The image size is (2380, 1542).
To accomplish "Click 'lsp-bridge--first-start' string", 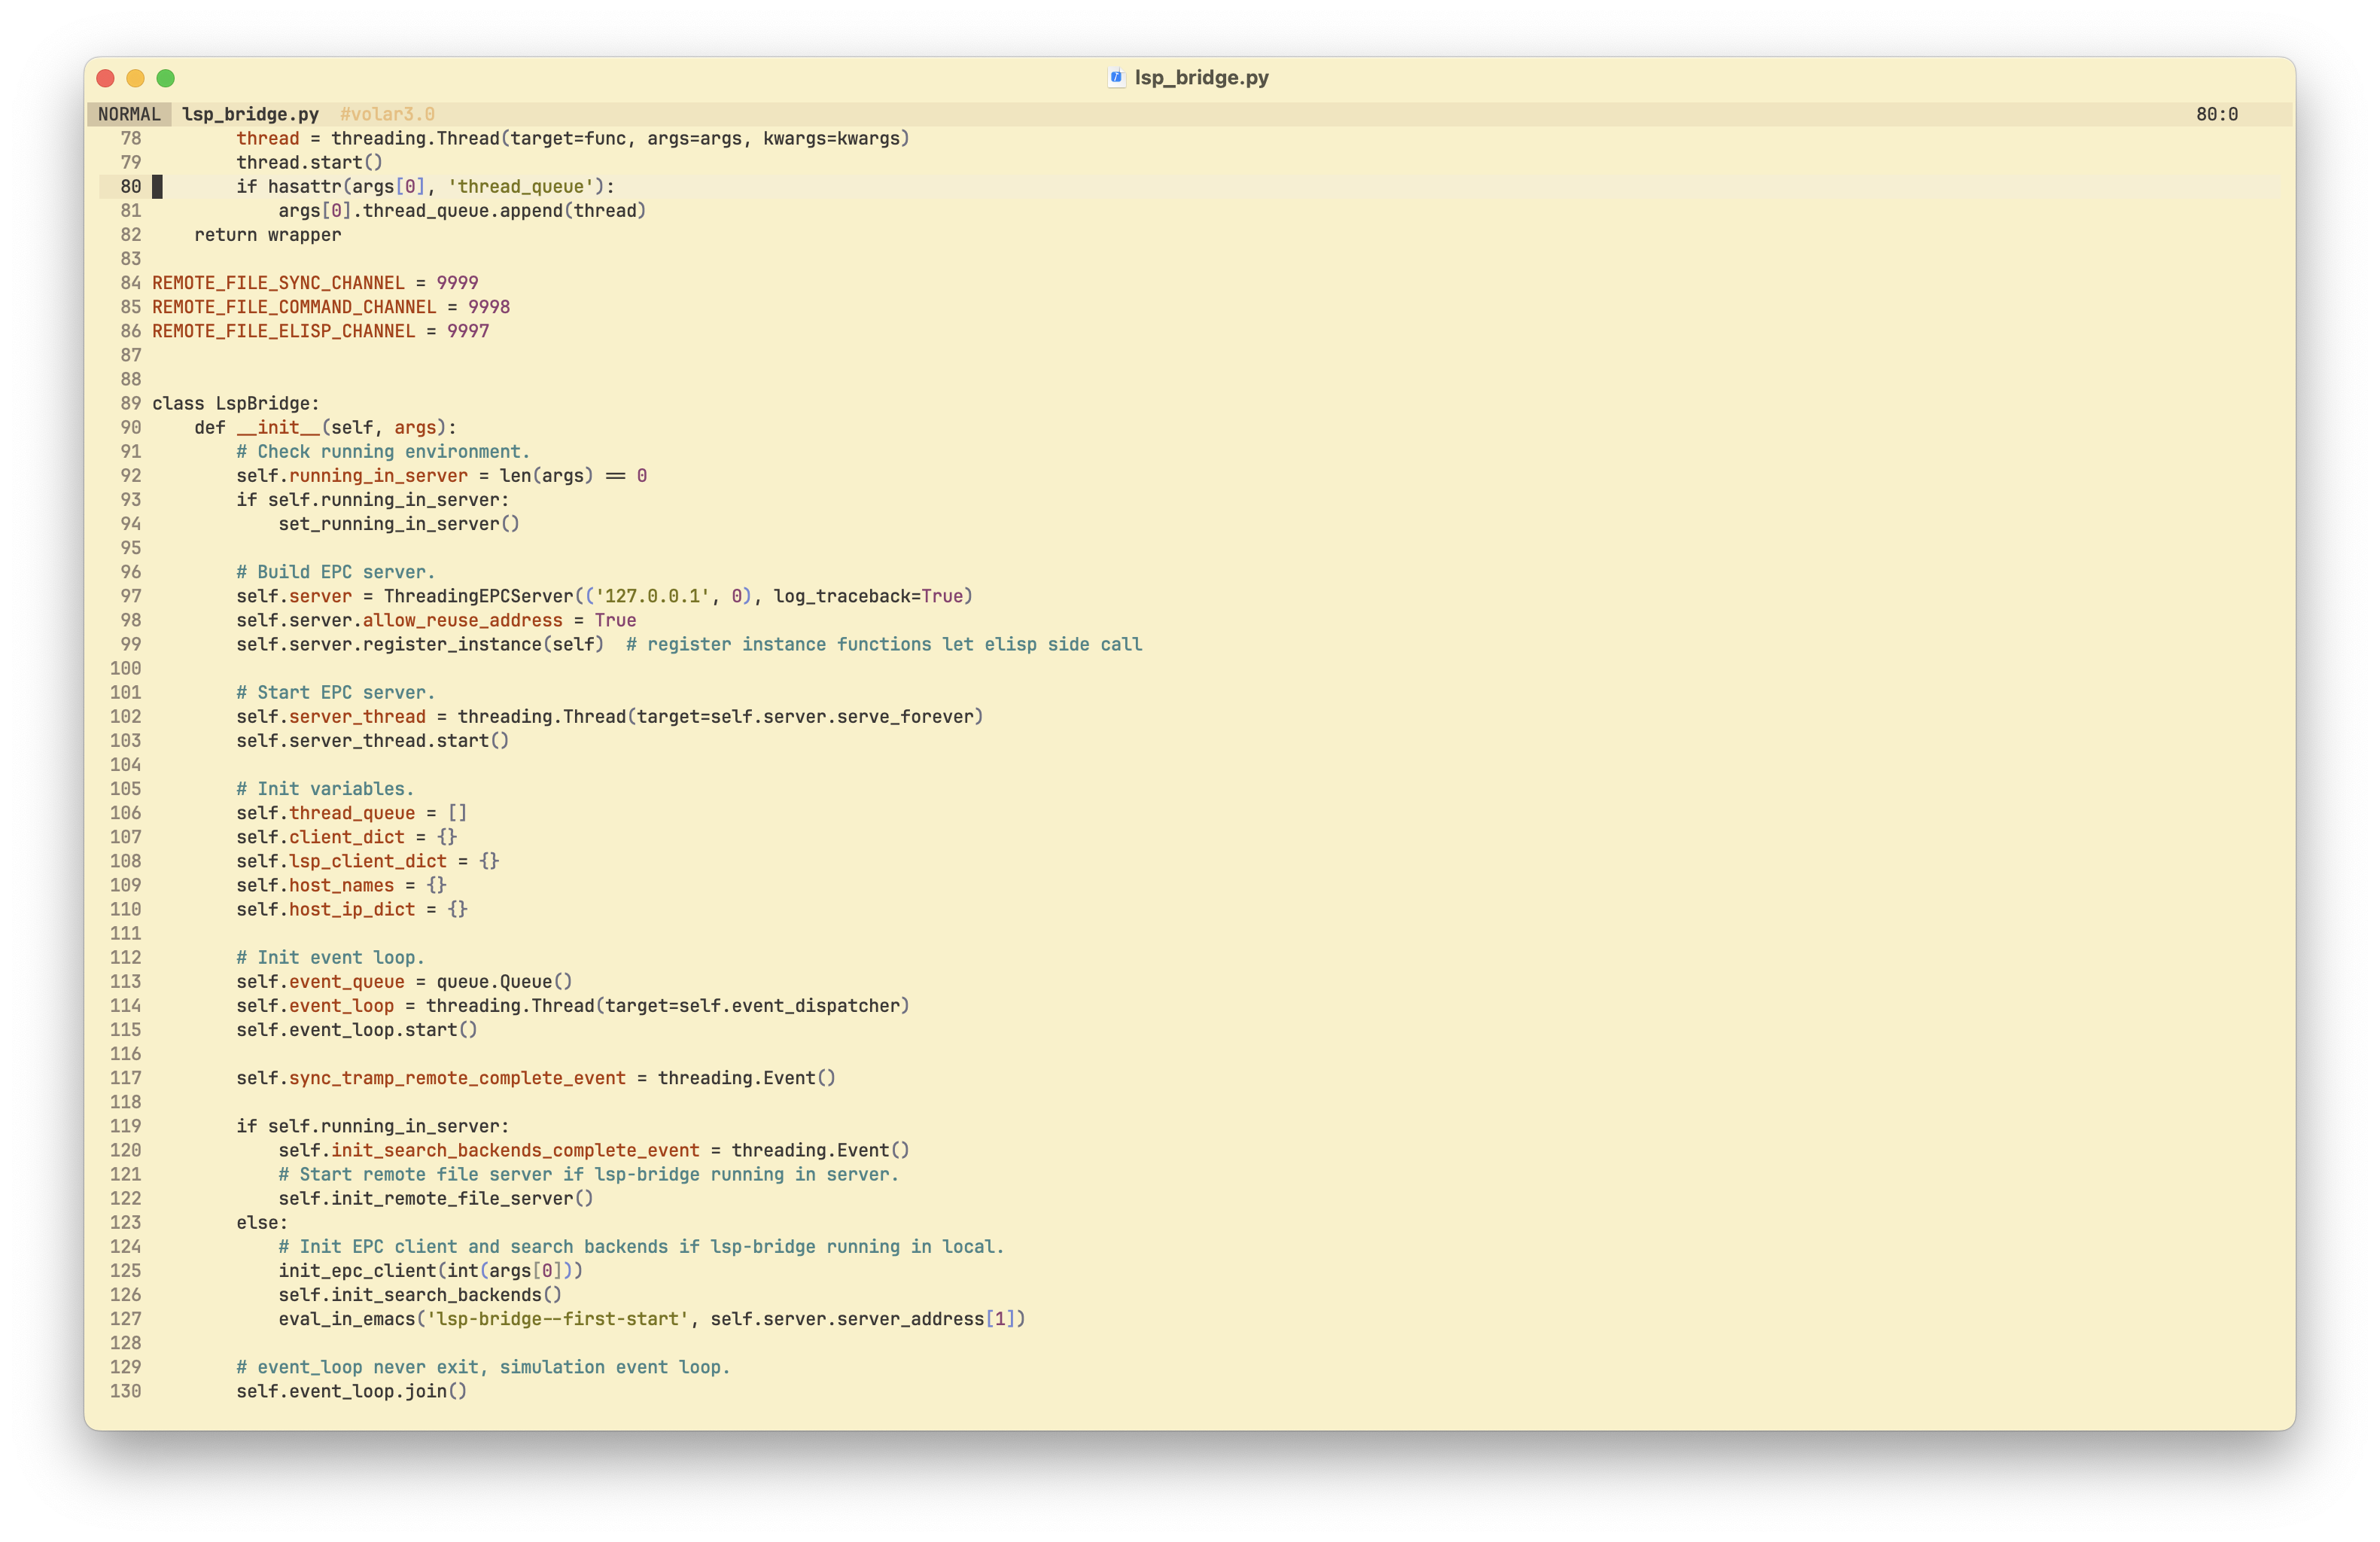I will 558,1319.
